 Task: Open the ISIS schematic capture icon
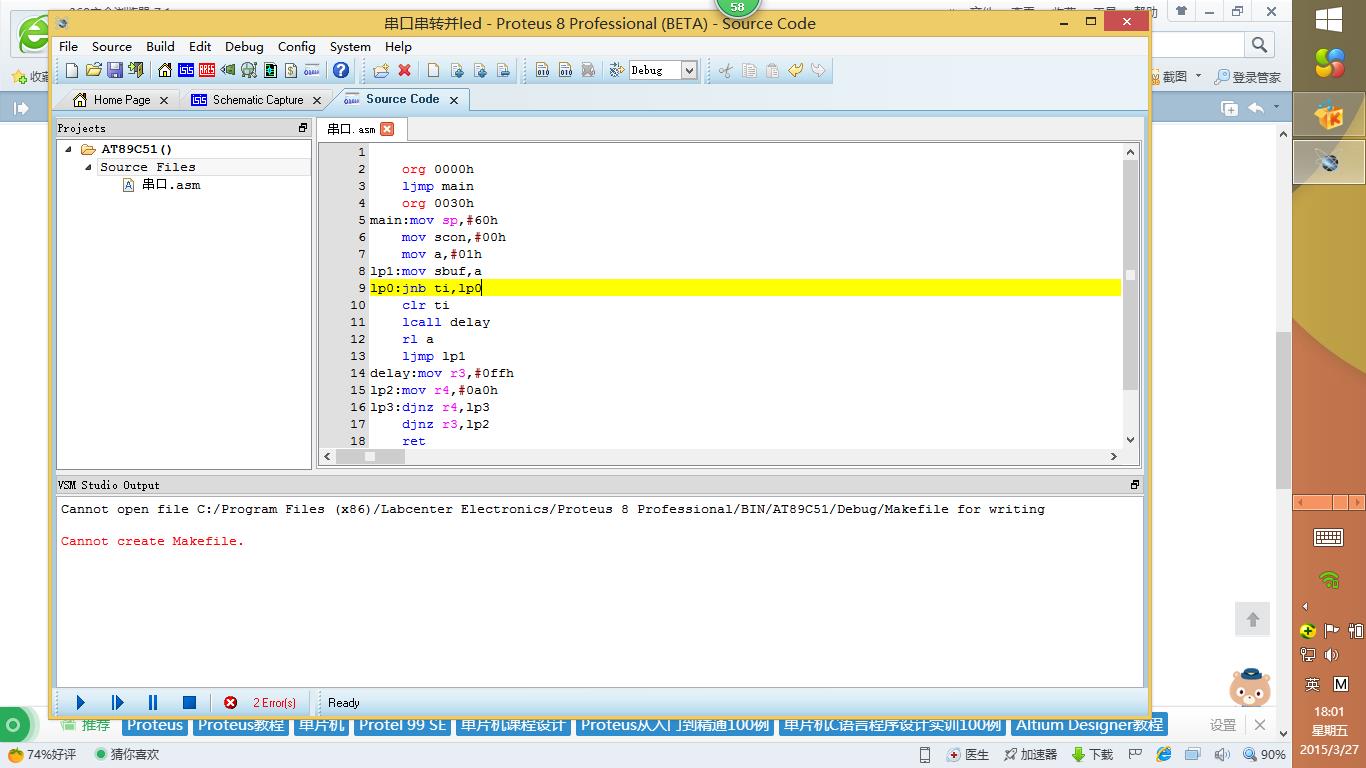coord(186,70)
